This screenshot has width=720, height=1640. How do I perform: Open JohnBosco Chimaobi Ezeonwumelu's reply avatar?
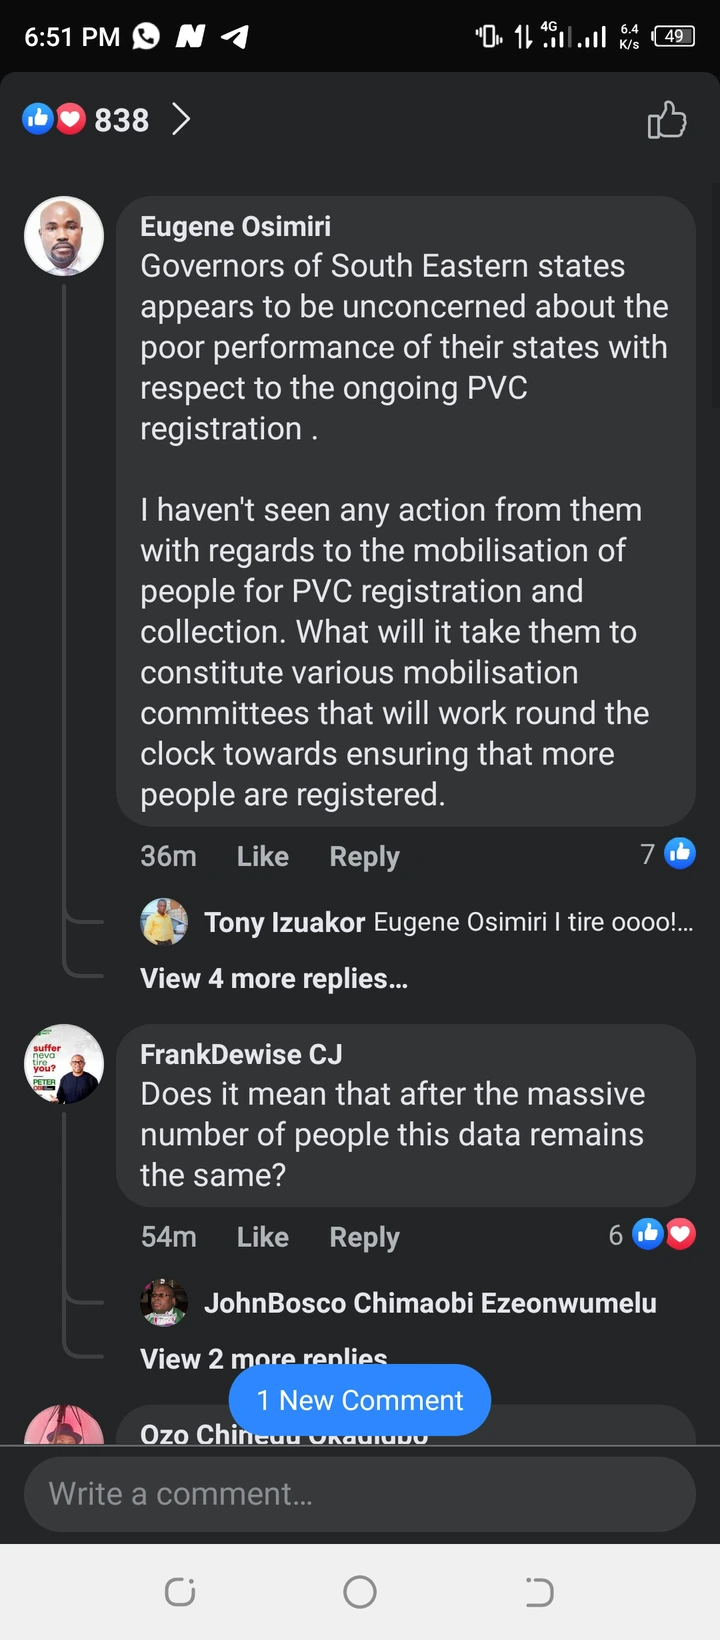pos(164,1303)
